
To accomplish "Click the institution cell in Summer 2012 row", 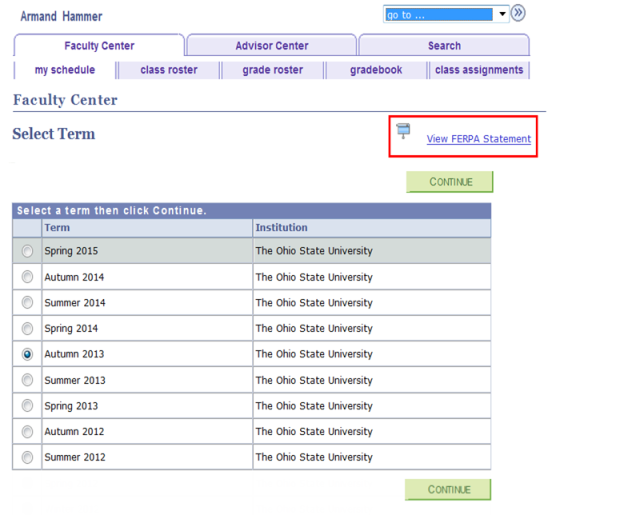I will [372, 457].
